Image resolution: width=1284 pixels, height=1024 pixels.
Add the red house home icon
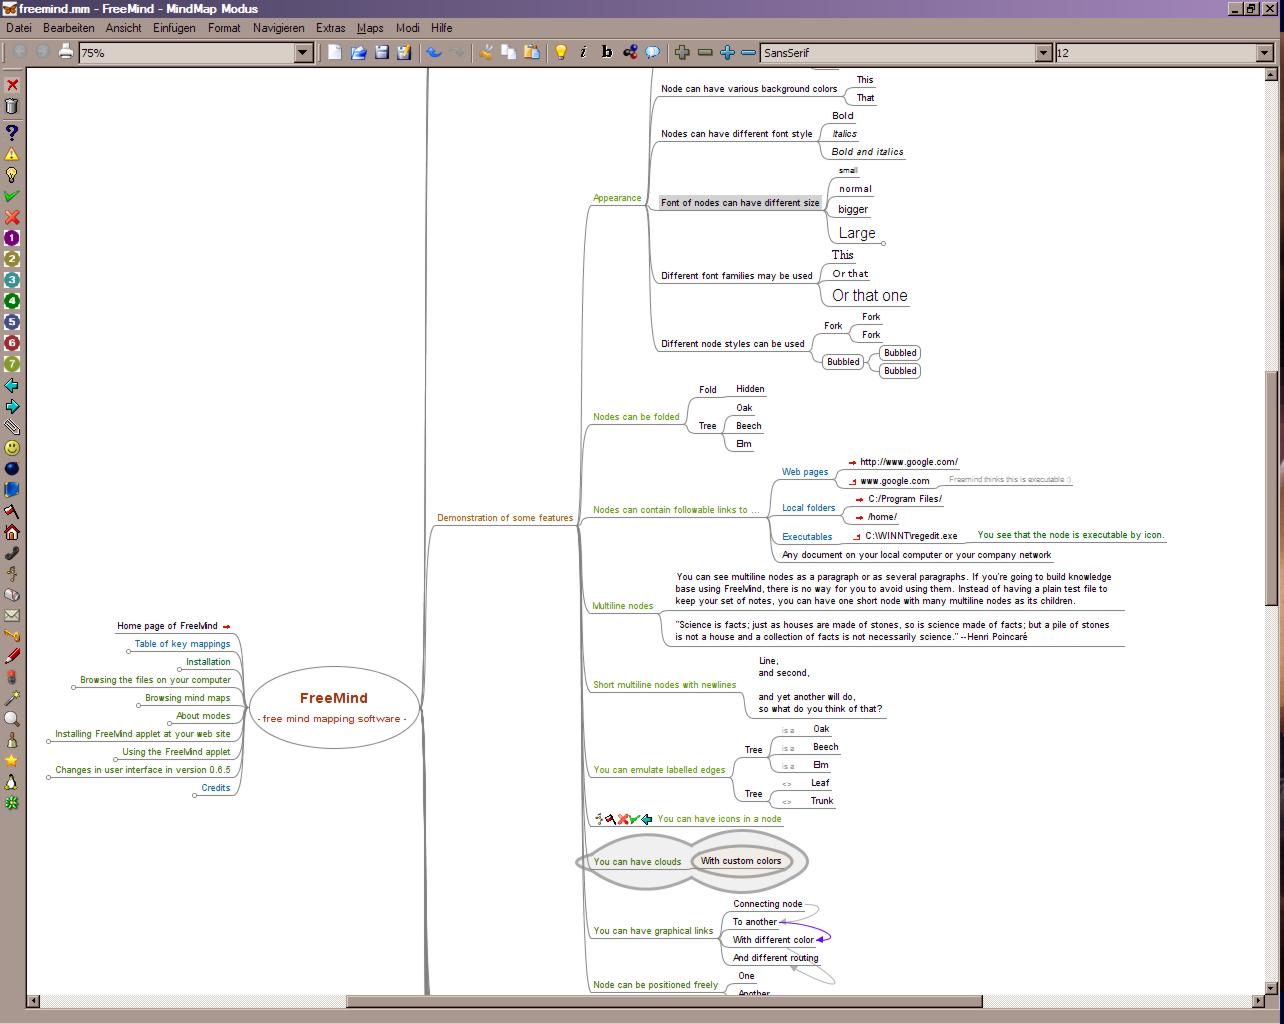pos(12,532)
